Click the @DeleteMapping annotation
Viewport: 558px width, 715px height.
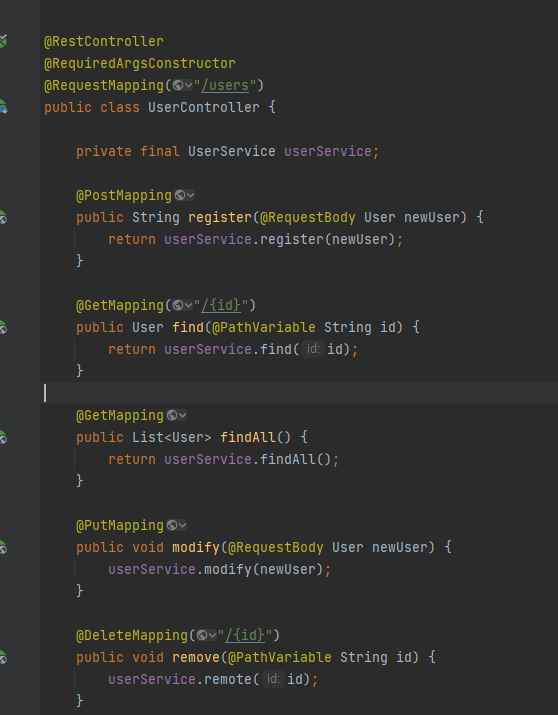click(132, 635)
